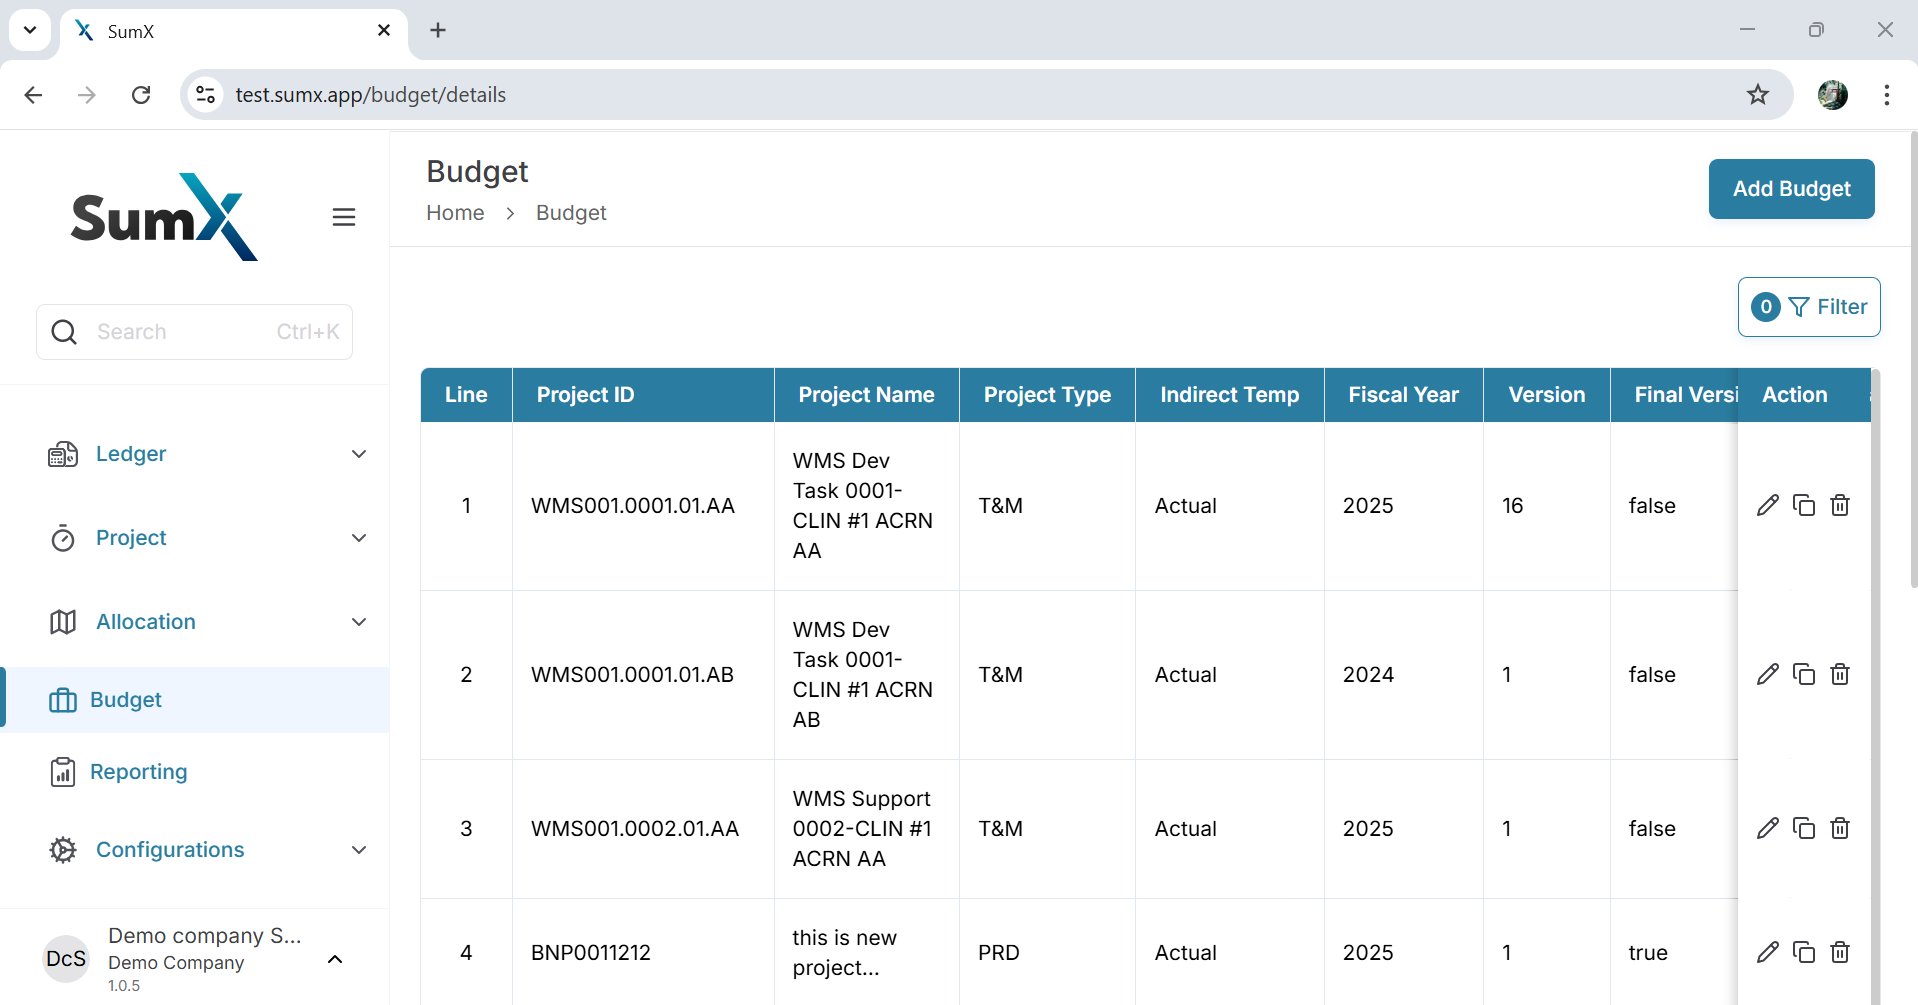Screen dimensions: 1918x1005
Task: Click the Line column header
Action: coord(466,395)
